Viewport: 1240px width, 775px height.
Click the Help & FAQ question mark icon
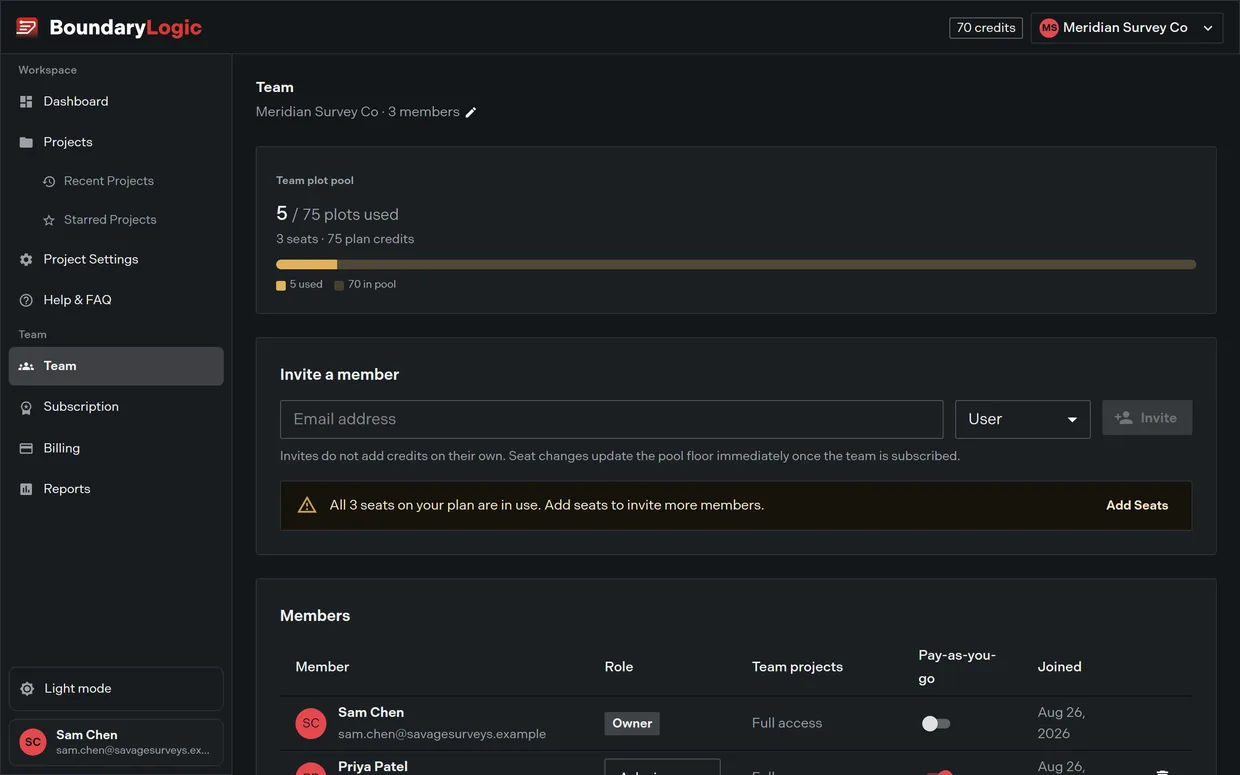pos(26,300)
